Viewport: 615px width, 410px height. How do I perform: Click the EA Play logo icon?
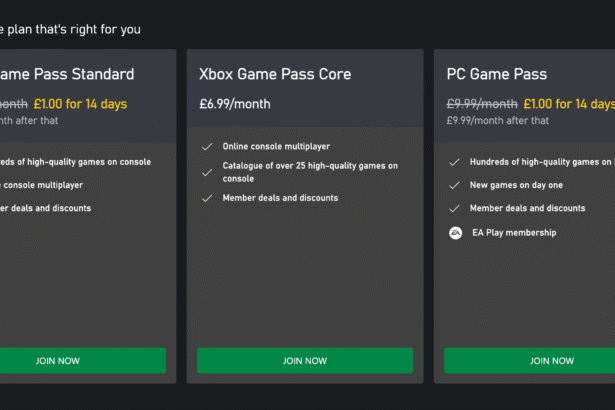click(455, 233)
